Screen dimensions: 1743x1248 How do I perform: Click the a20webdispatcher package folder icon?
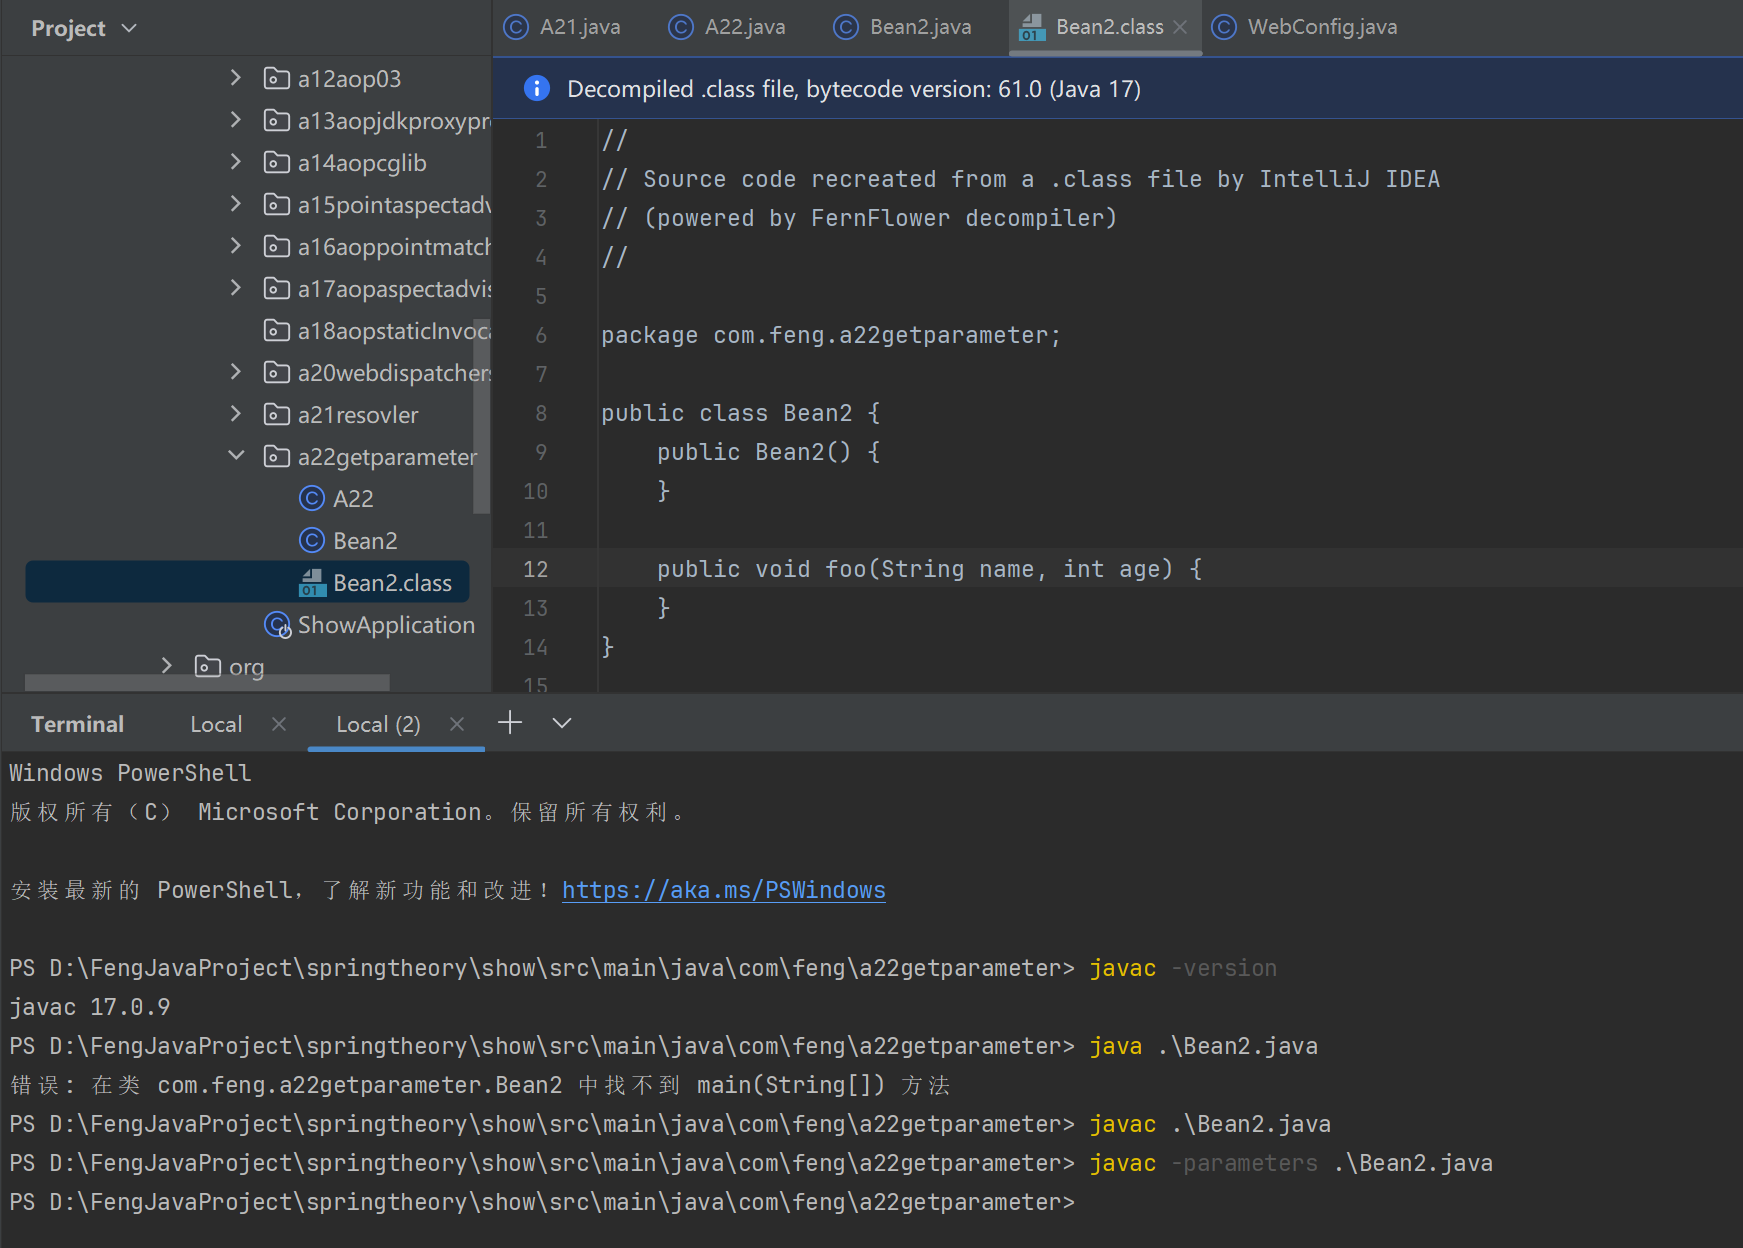277,372
